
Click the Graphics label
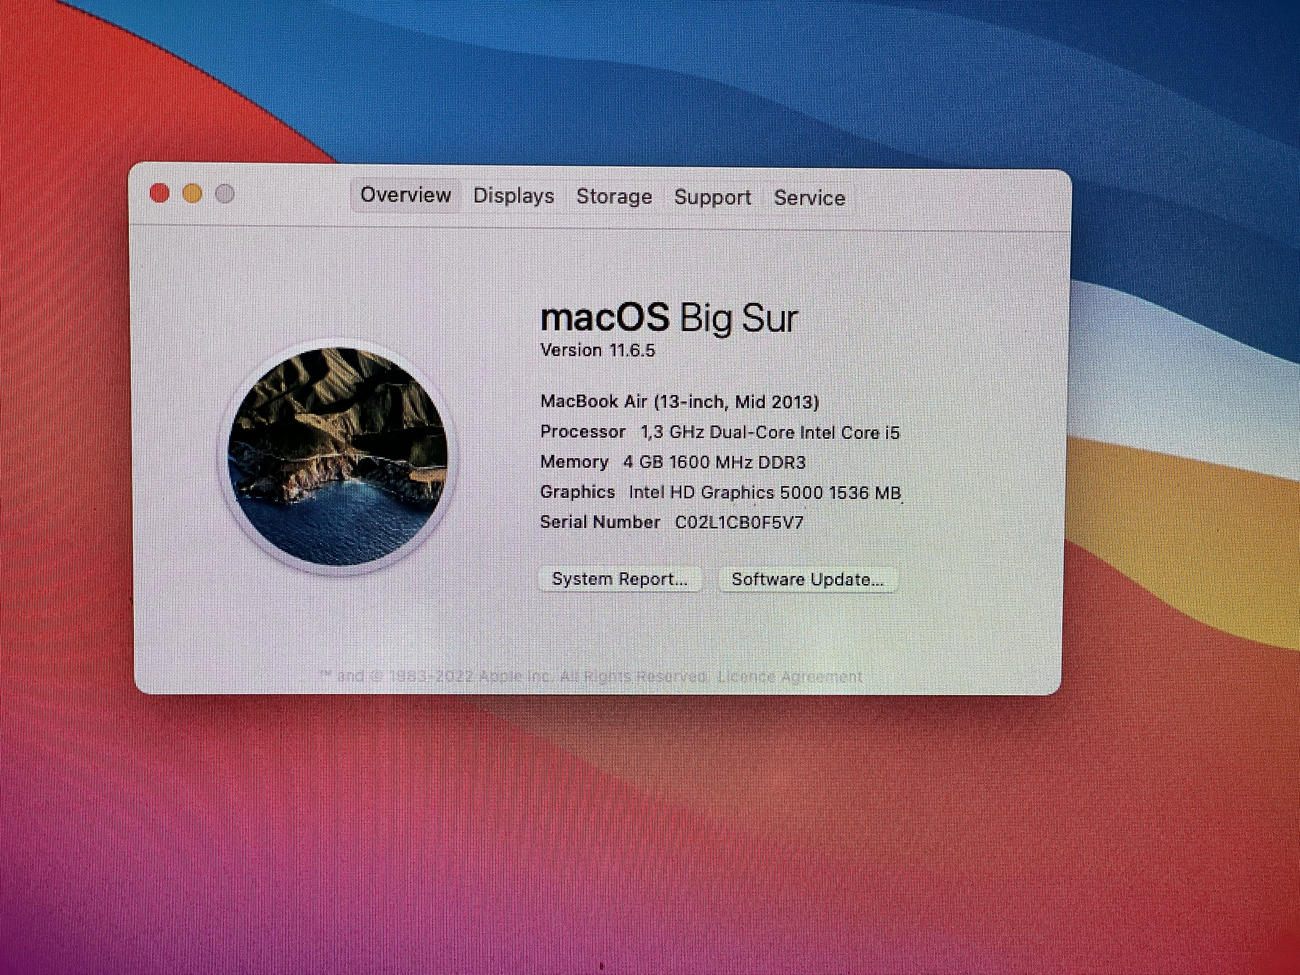577,492
